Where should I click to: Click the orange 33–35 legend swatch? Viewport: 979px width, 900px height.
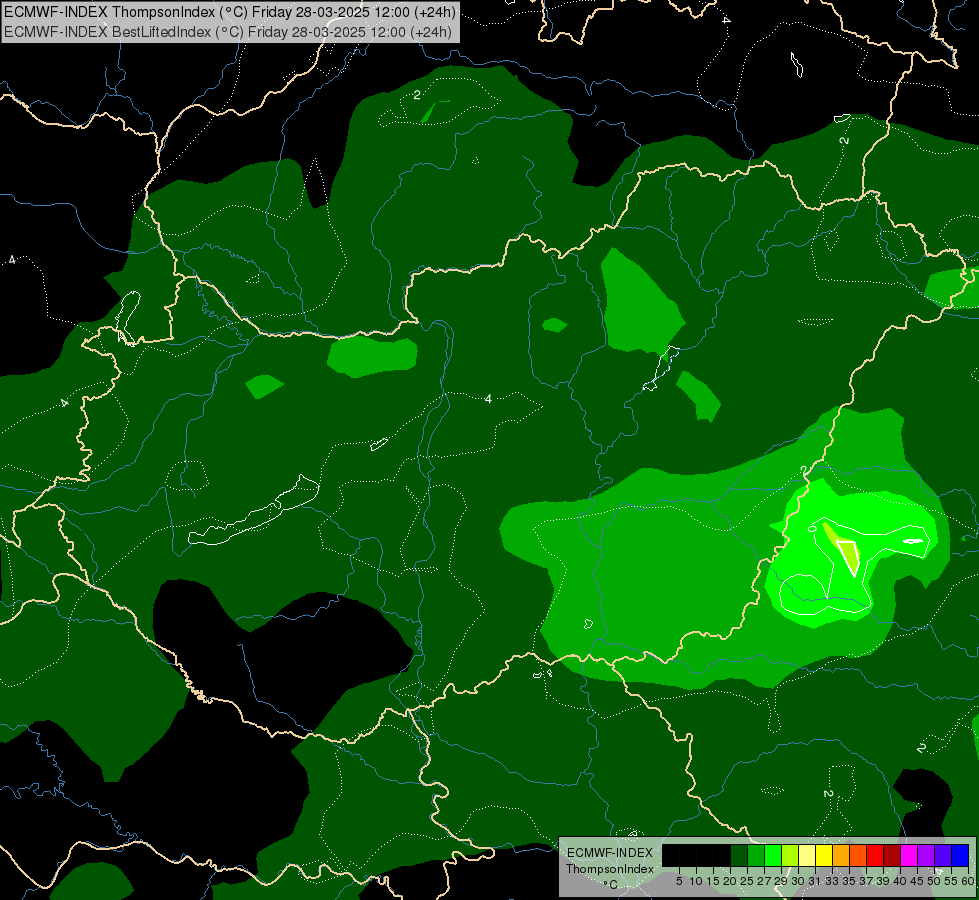[841, 855]
